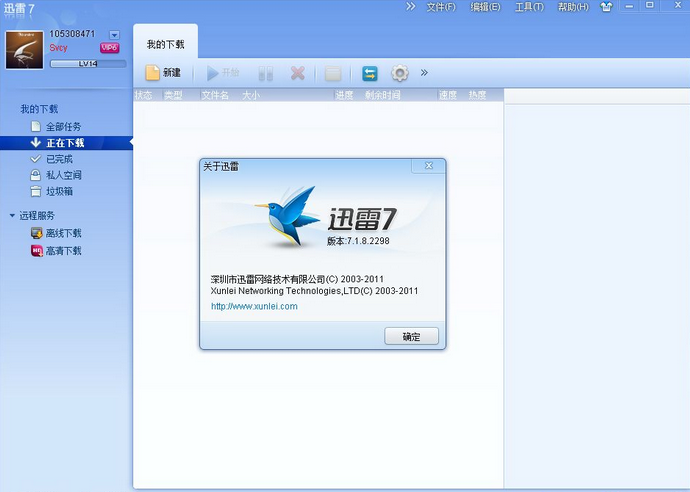
Task: Collapse the 远程服务 remote services section
Action: point(12,215)
